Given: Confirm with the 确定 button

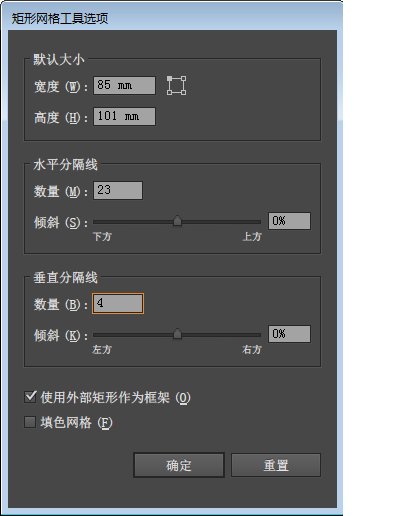Looking at the screenshot, I should 179,465.
